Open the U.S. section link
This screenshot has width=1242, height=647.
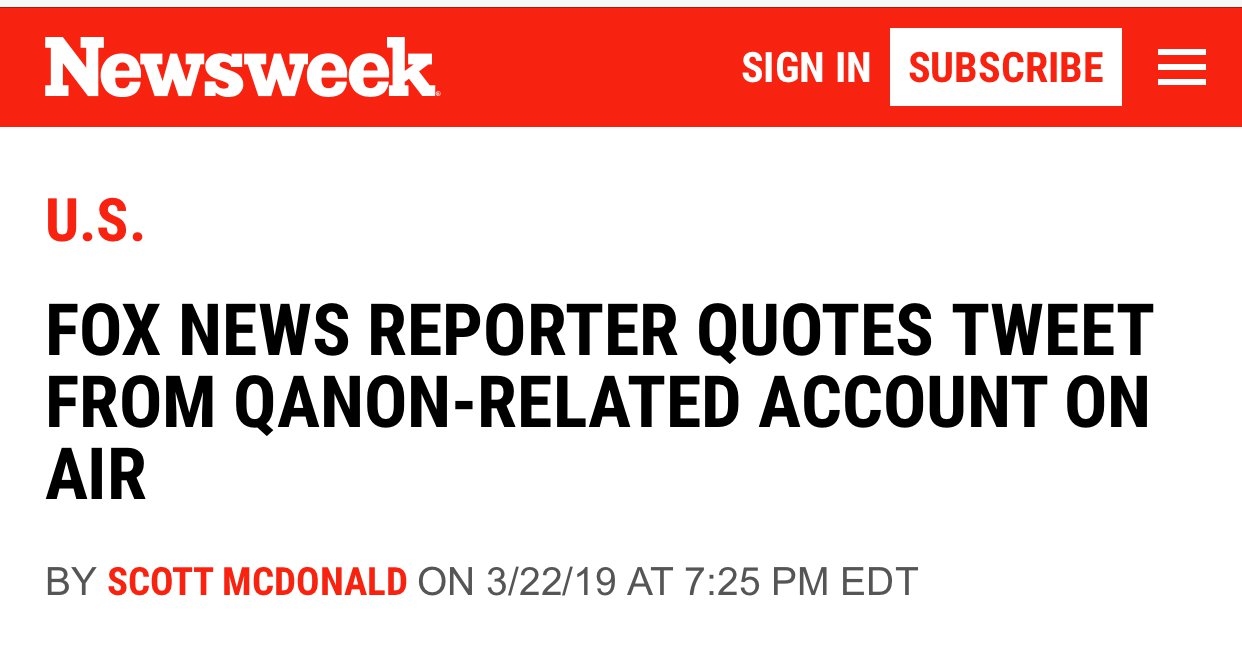tap(95, 220)
